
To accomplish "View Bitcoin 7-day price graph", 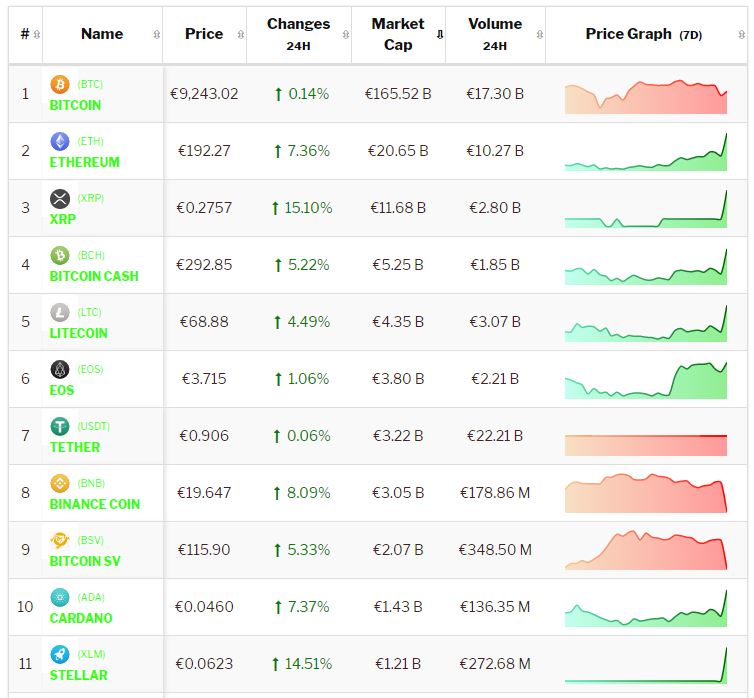I will click(645, 95).
